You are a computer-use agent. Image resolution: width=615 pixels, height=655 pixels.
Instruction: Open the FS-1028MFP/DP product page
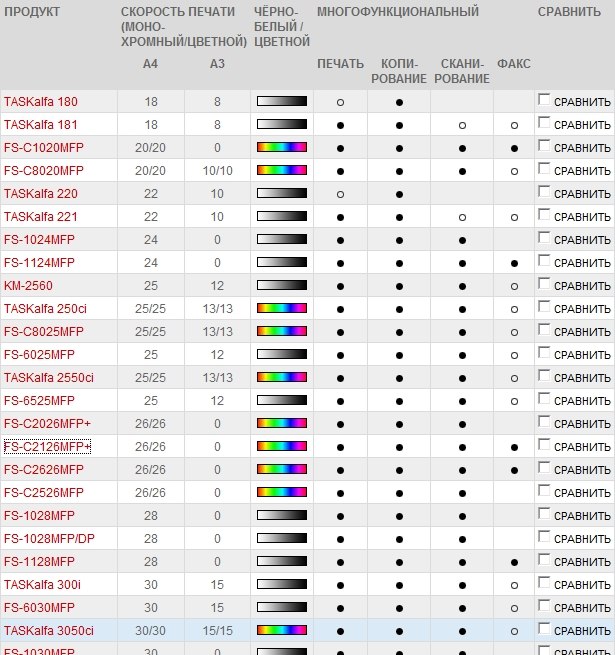click(x=49, y=538)
